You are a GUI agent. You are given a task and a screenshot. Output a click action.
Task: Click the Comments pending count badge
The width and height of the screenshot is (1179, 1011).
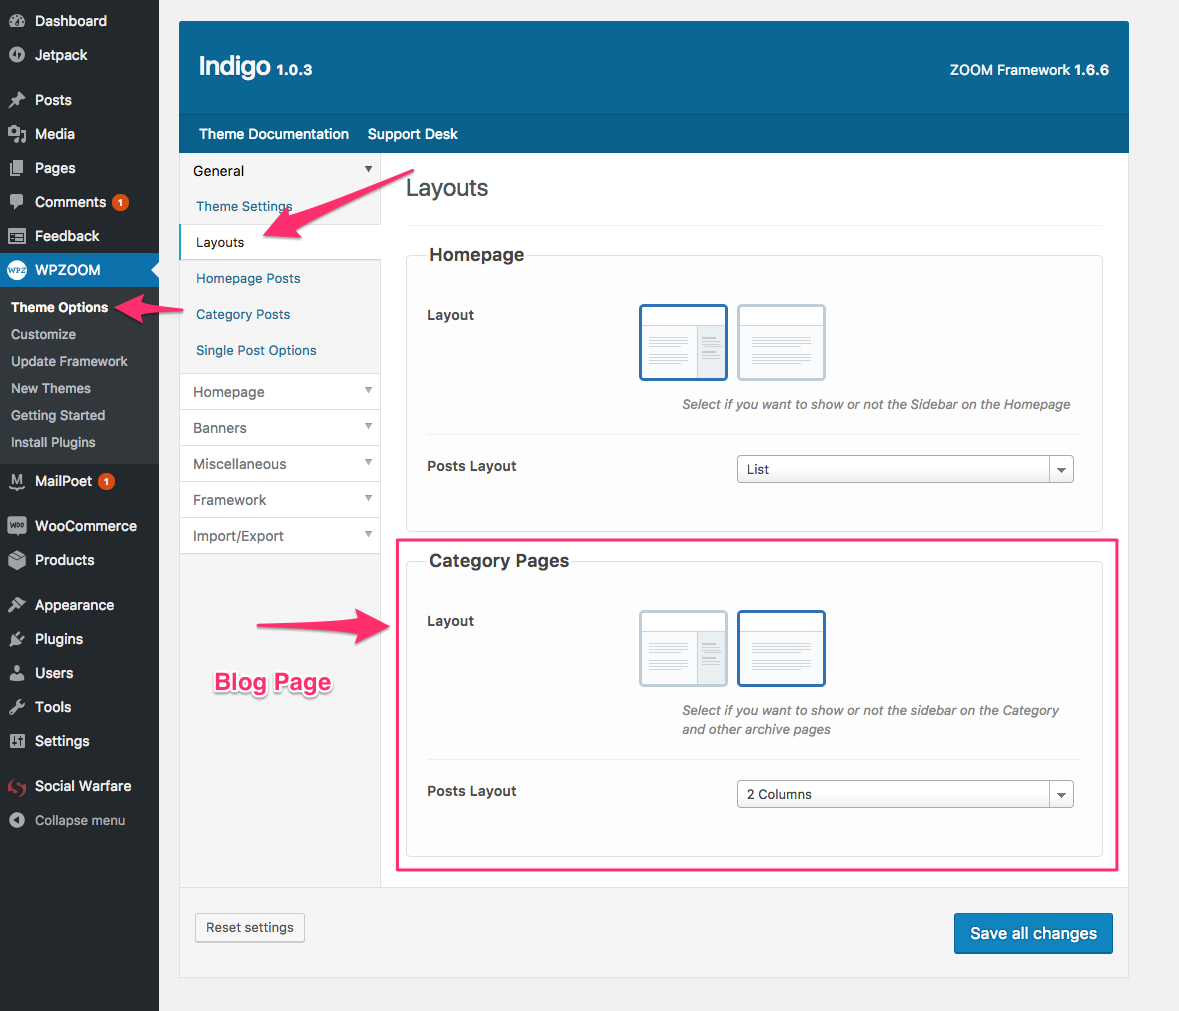(120, 202)
